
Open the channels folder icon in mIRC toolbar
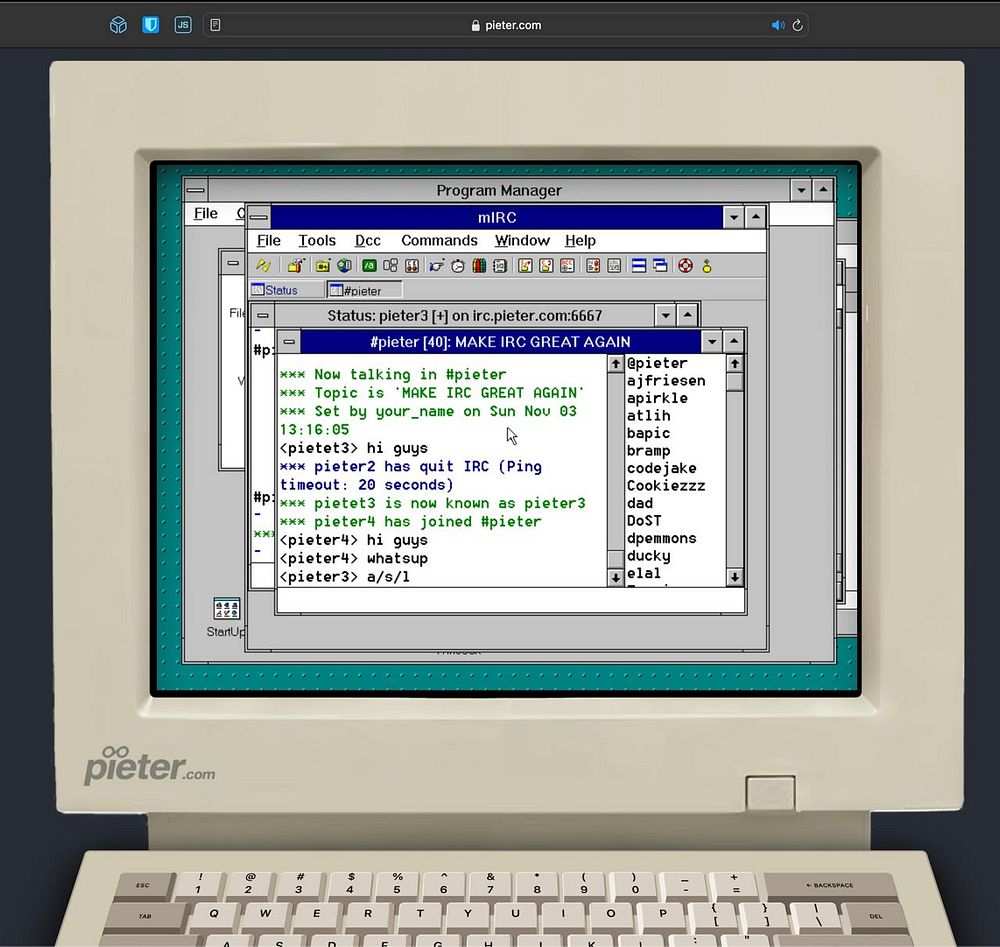coord(323,266)
